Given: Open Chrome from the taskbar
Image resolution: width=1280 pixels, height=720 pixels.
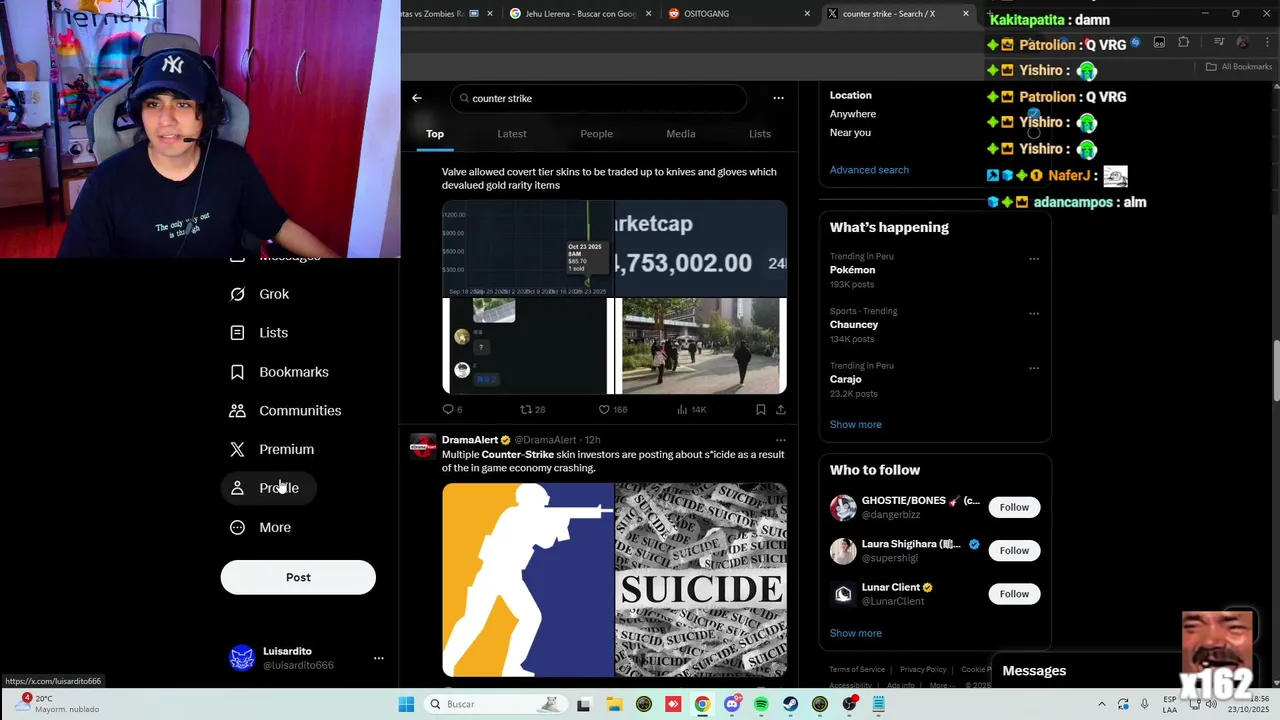Looking at the screenshot, I should (702, 704).
